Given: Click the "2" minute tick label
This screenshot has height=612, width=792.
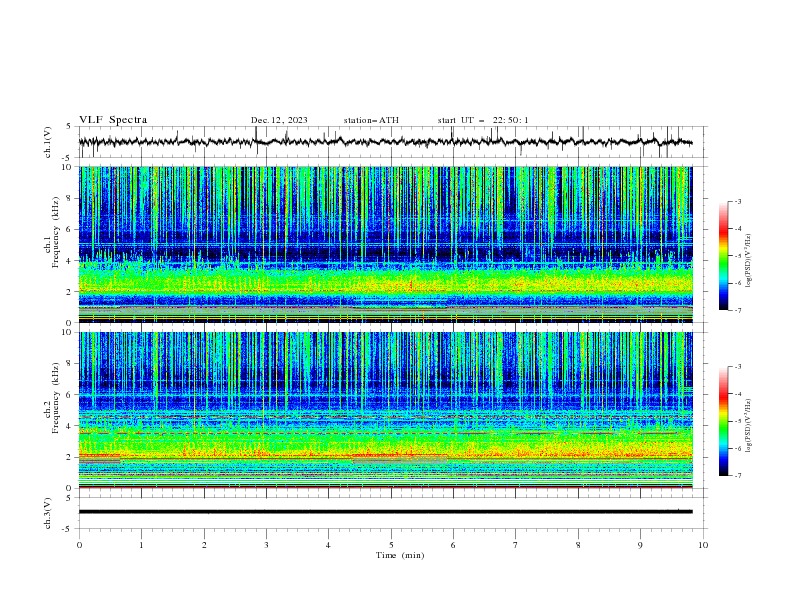Looking at the screenshot, I should point(204,545).
